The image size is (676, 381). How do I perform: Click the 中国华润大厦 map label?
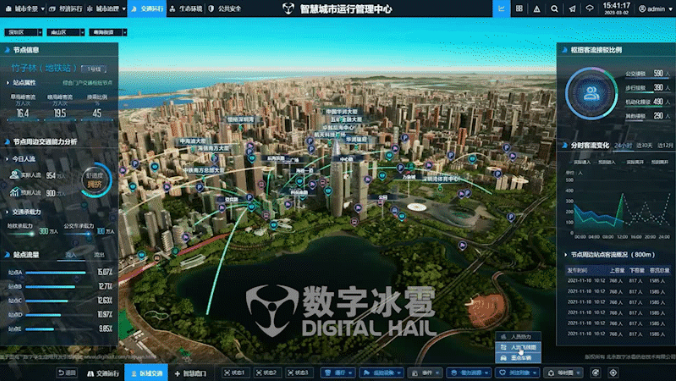tap(342, 112)
